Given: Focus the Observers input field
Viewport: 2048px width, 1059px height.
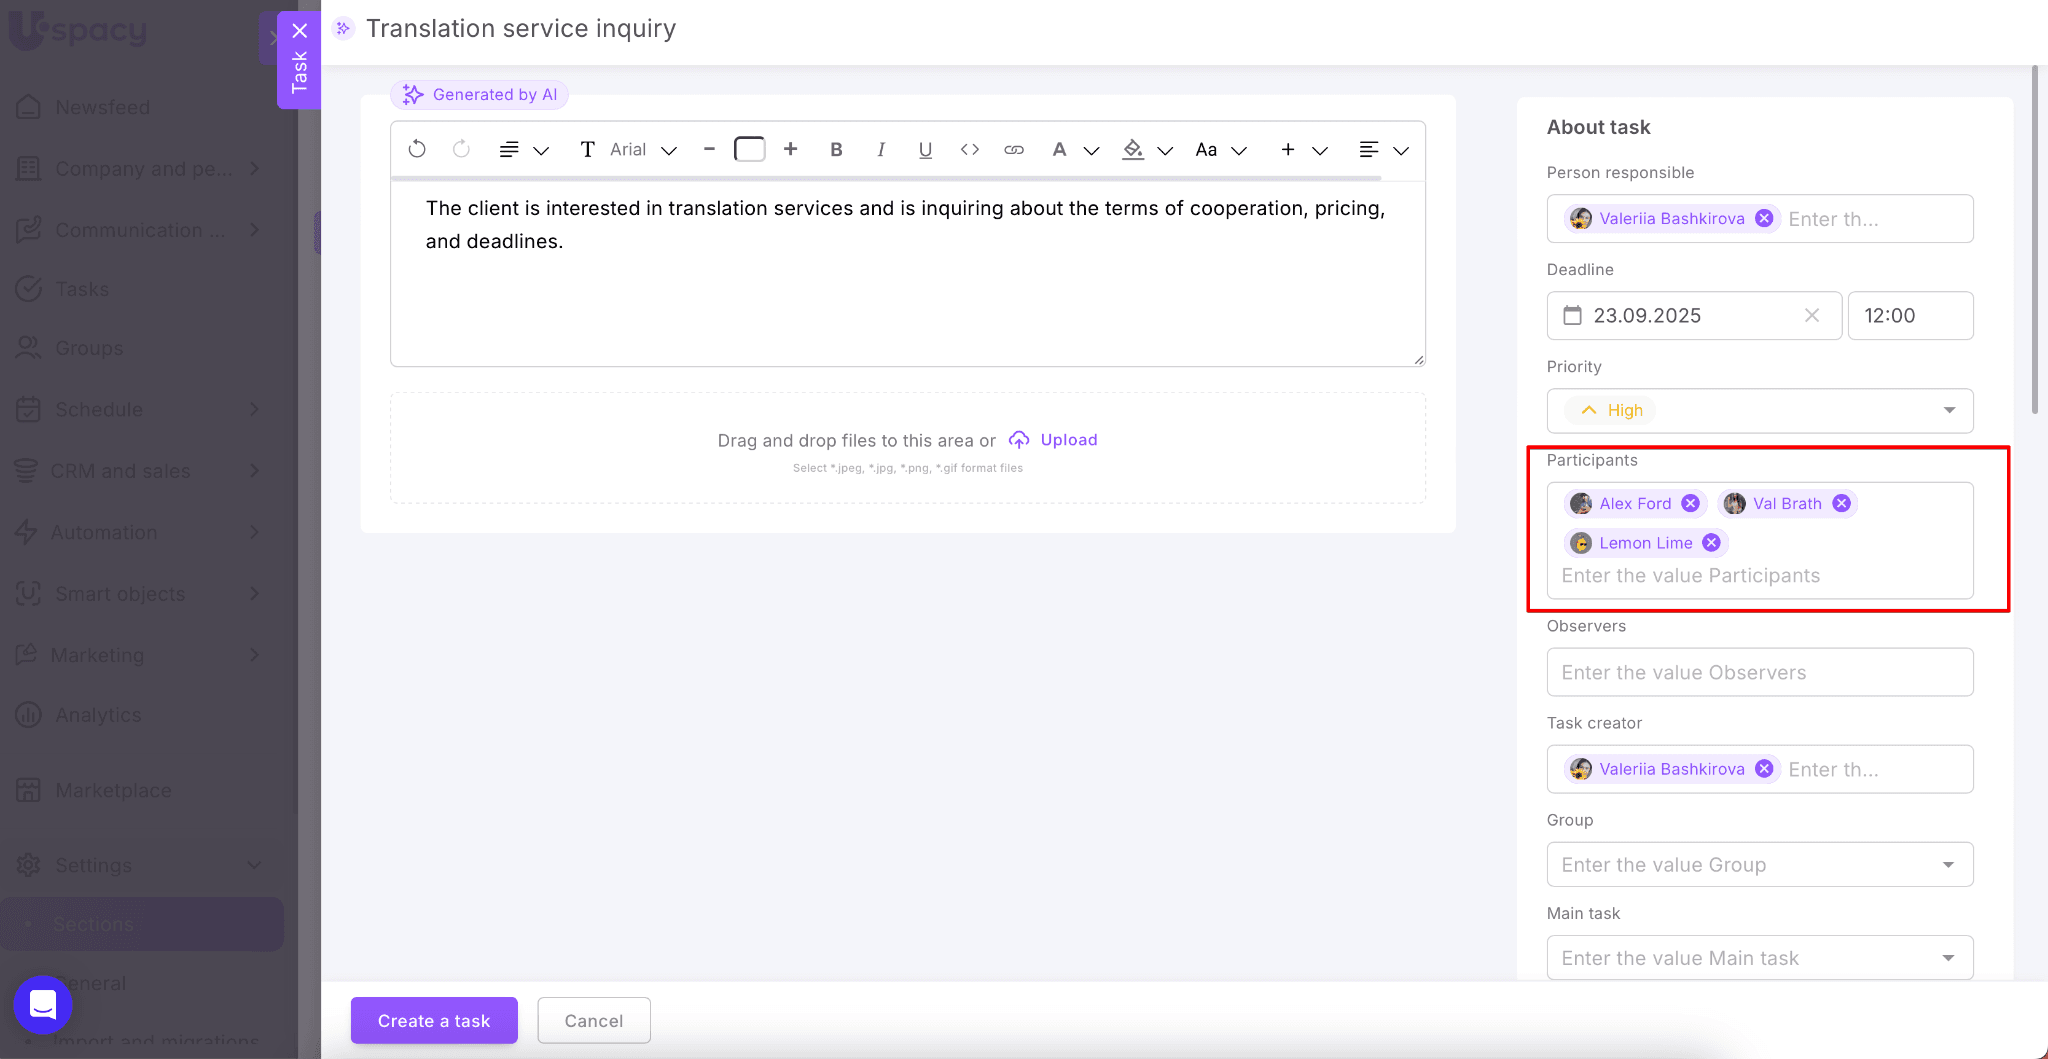Looking at the screenshot, I should pyautogui.click(x=1759, y=672).
